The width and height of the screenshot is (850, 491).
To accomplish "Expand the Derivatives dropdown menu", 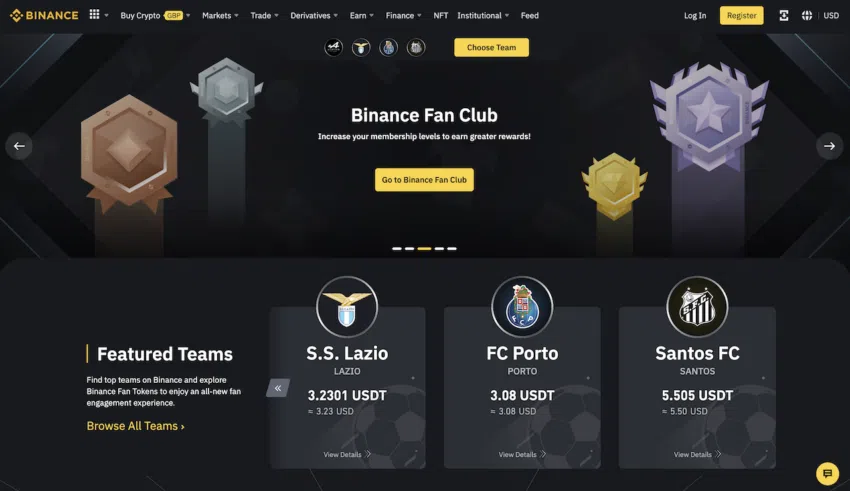I will pos(314,16).
